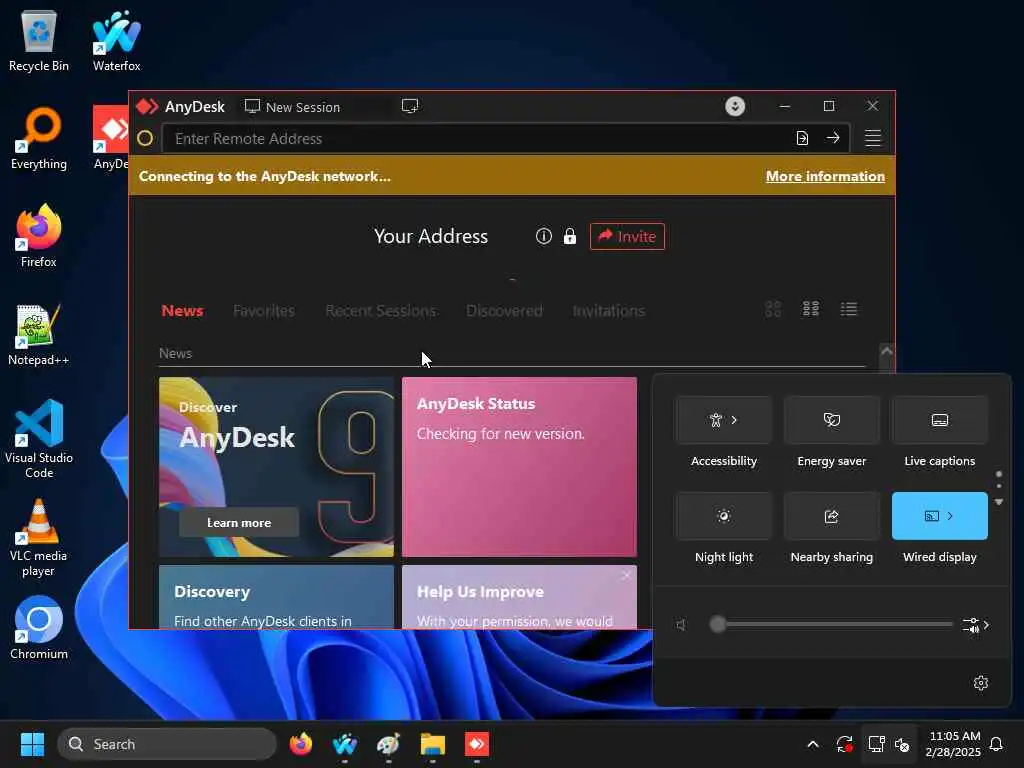The width and height of the screenshot is (1024, 768).
Task: Click the padlock icon next to Your Address
Action: click(x=569, y=236)
